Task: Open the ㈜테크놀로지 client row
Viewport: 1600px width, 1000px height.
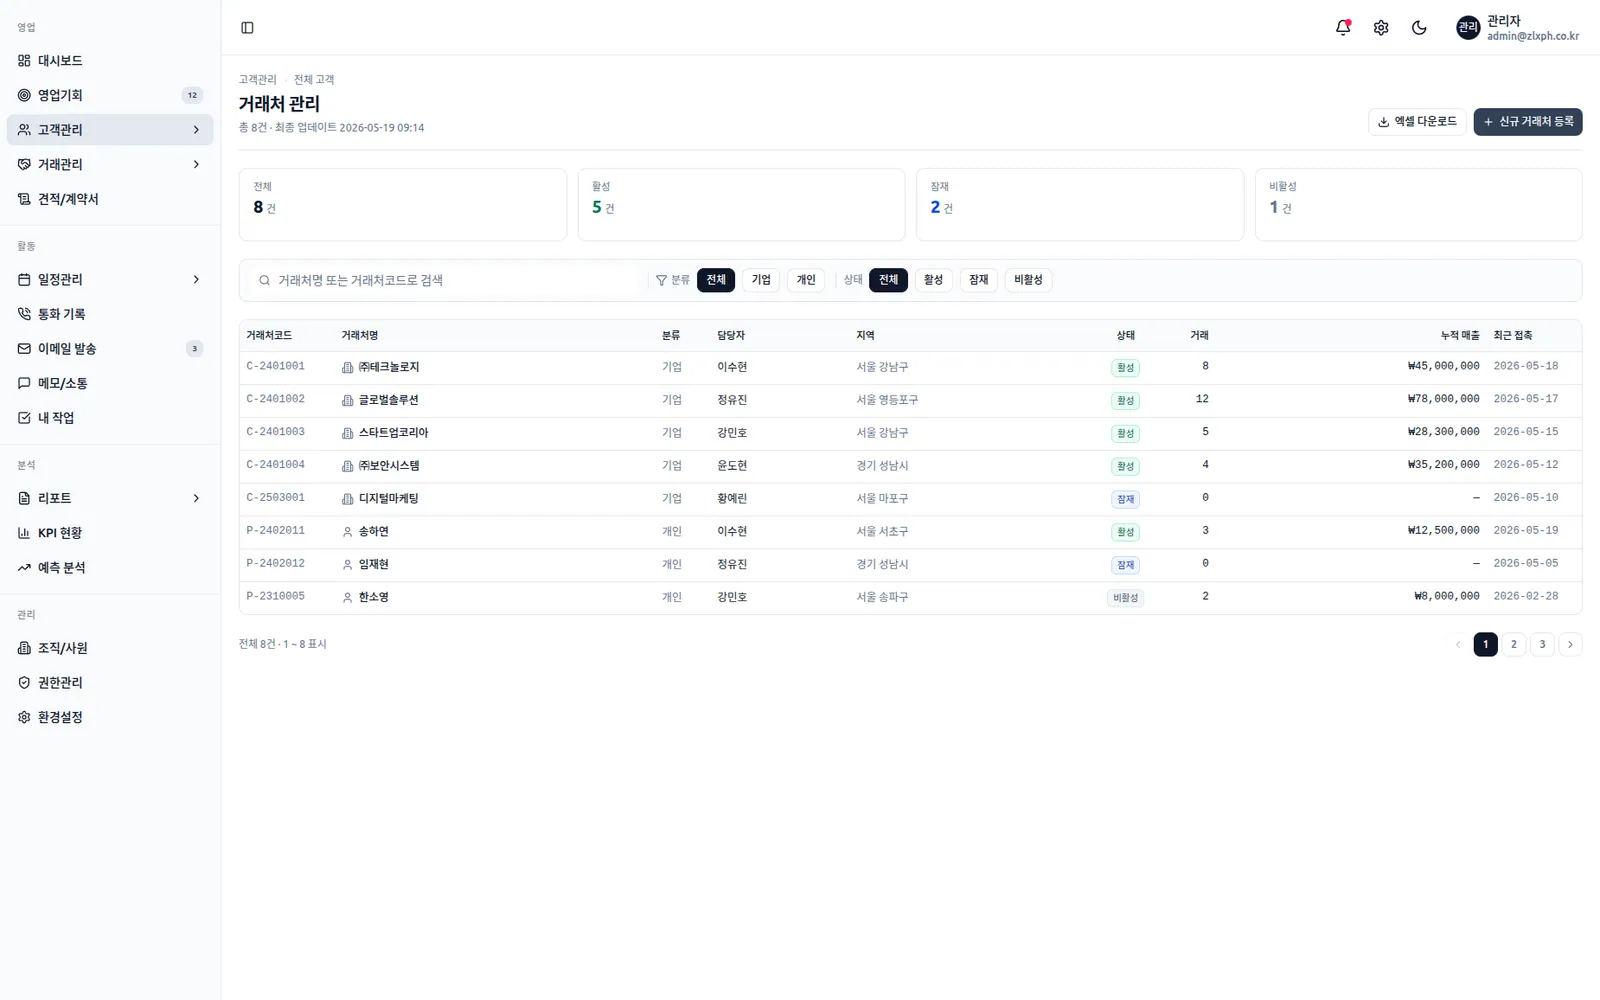Action: click(910, 368)
